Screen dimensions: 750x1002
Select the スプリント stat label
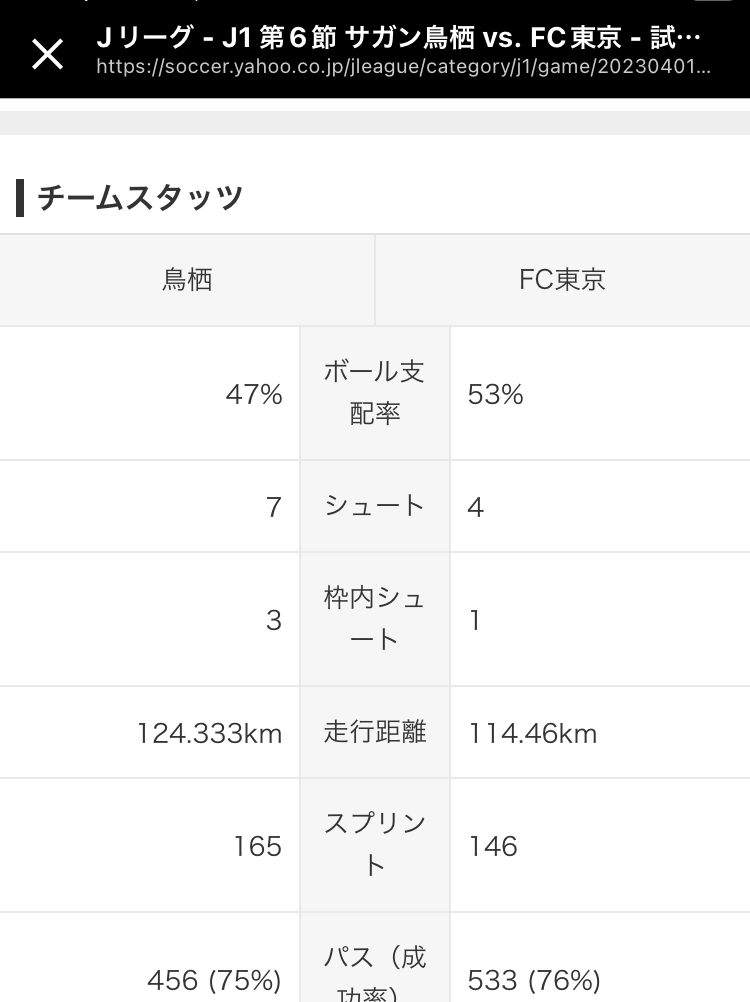click(x=374, y=844)
